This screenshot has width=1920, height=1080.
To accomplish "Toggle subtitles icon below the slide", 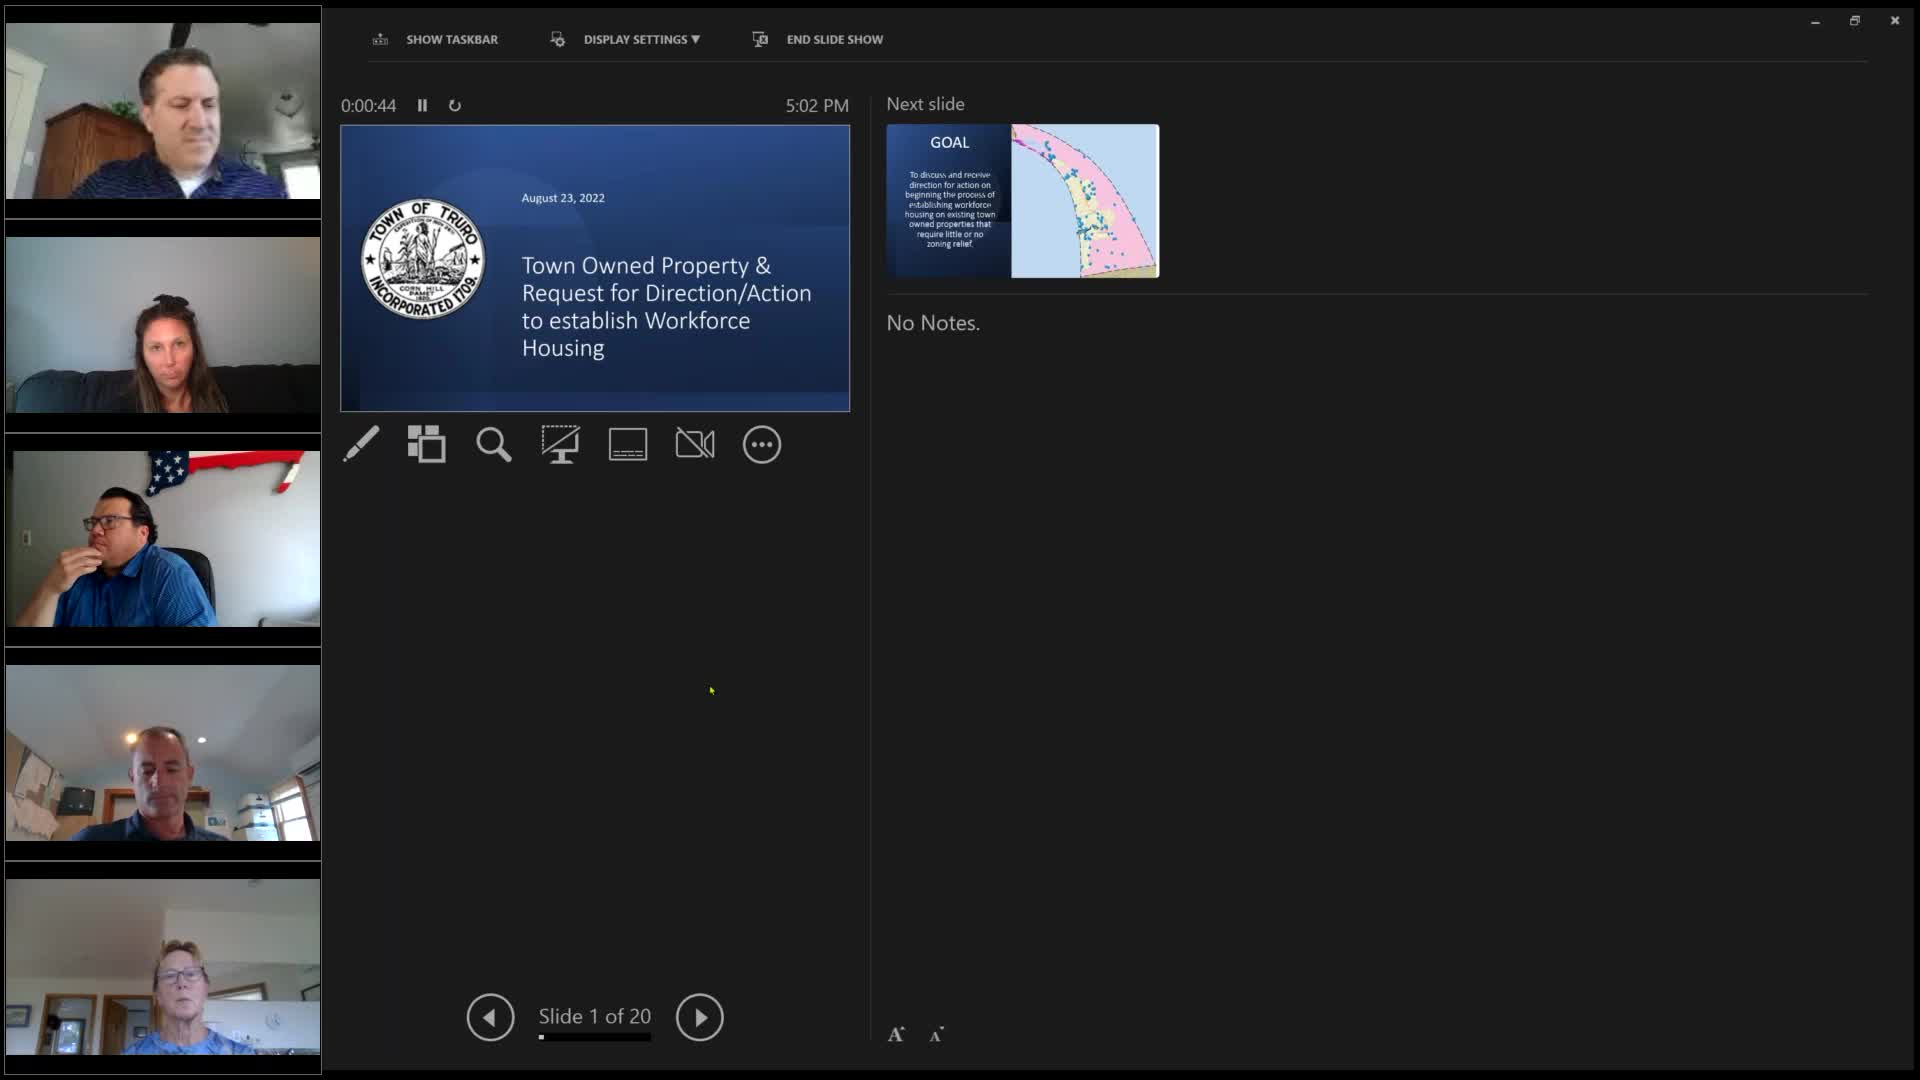I will (628, 444).
